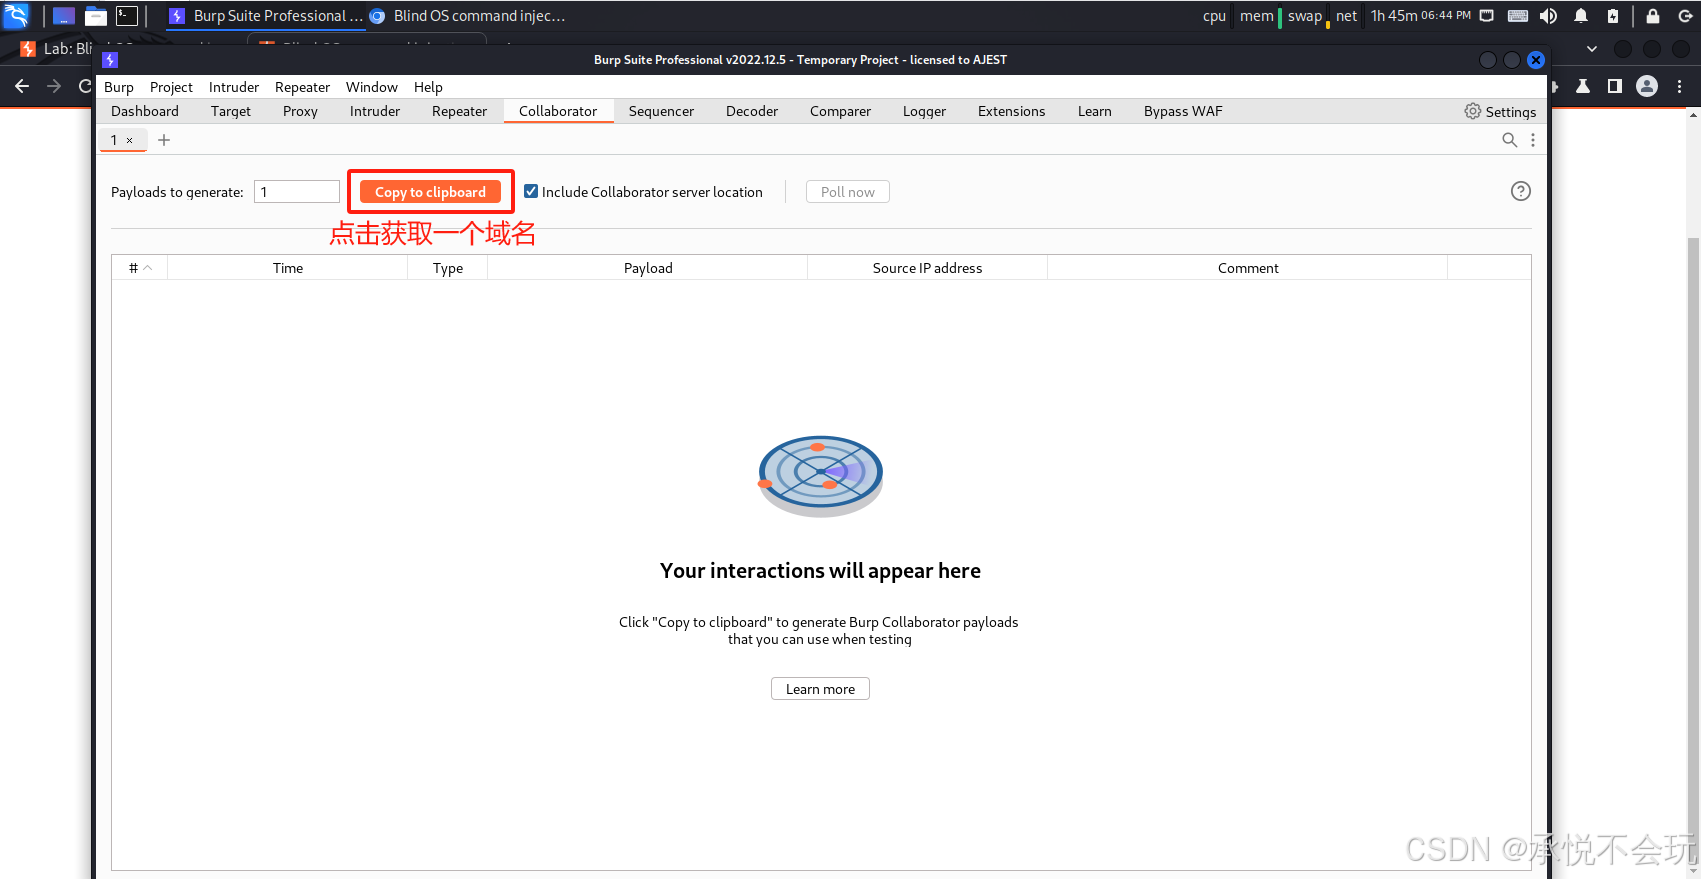Screen dimensions: 1701x879
Task: Sort by the Time column header
Action: click(x=288, y=268)
